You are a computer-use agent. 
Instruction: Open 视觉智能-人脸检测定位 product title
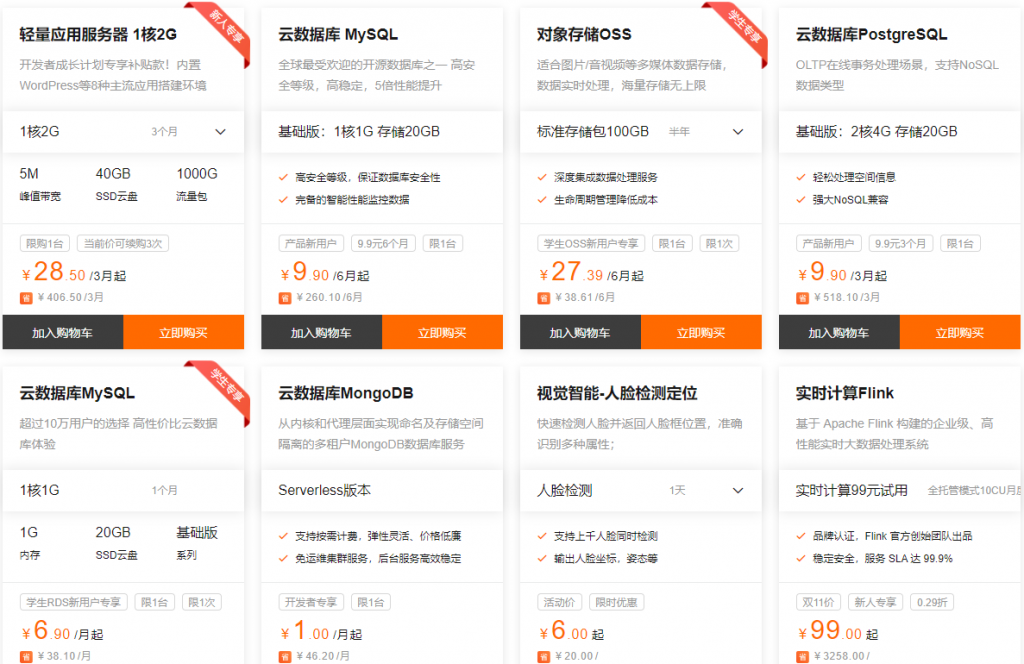[x=617, y=393]
